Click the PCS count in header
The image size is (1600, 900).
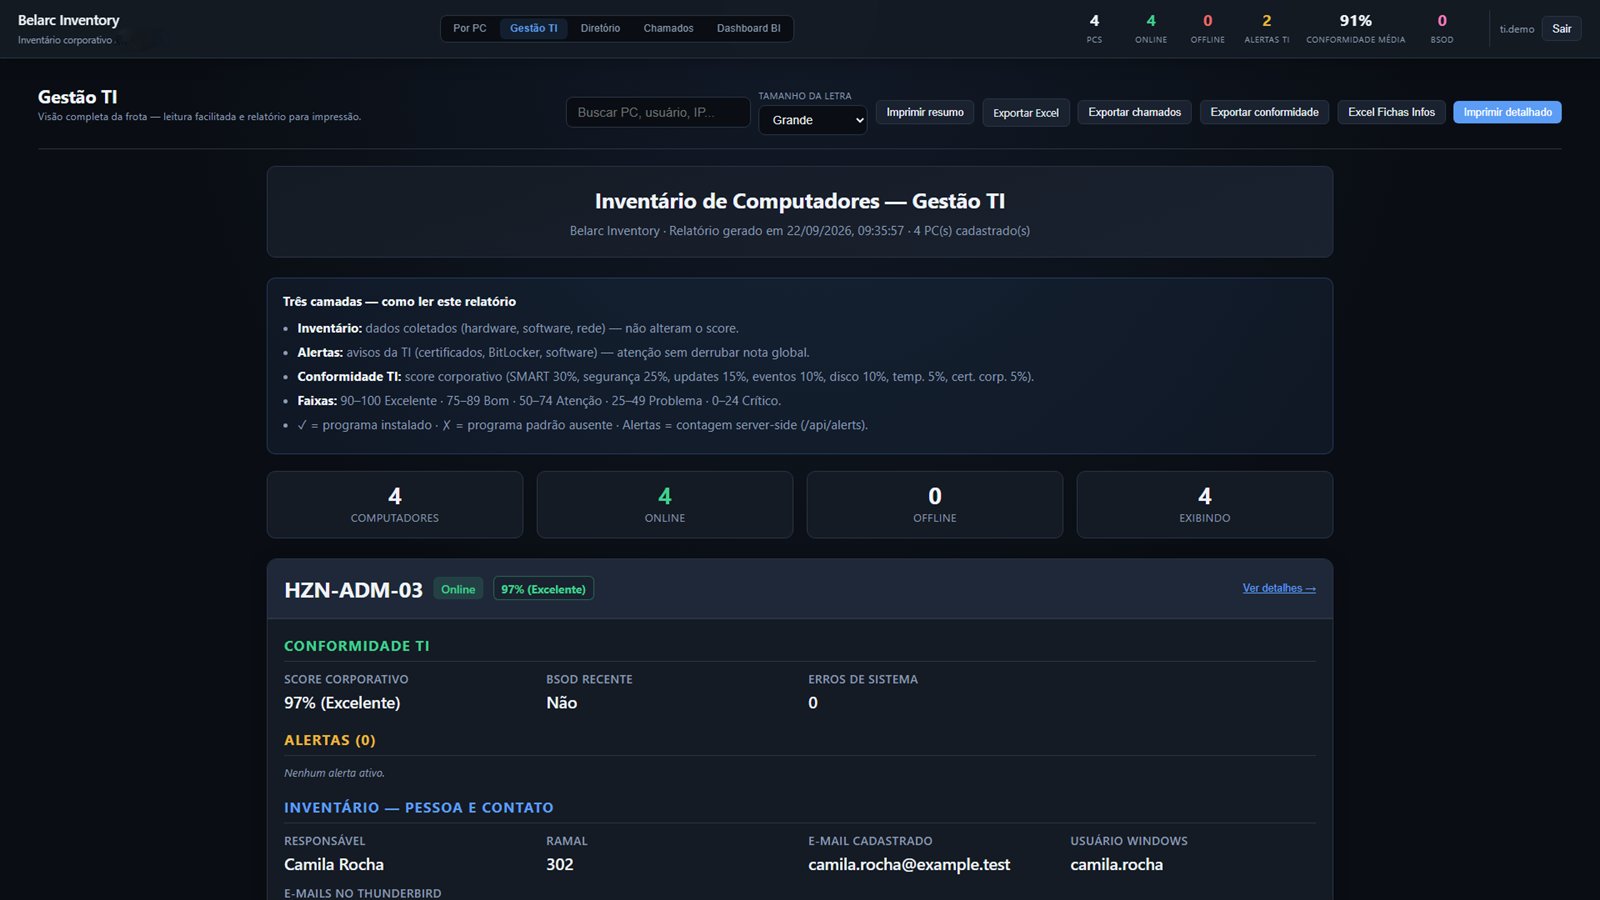coord(1094,29)
